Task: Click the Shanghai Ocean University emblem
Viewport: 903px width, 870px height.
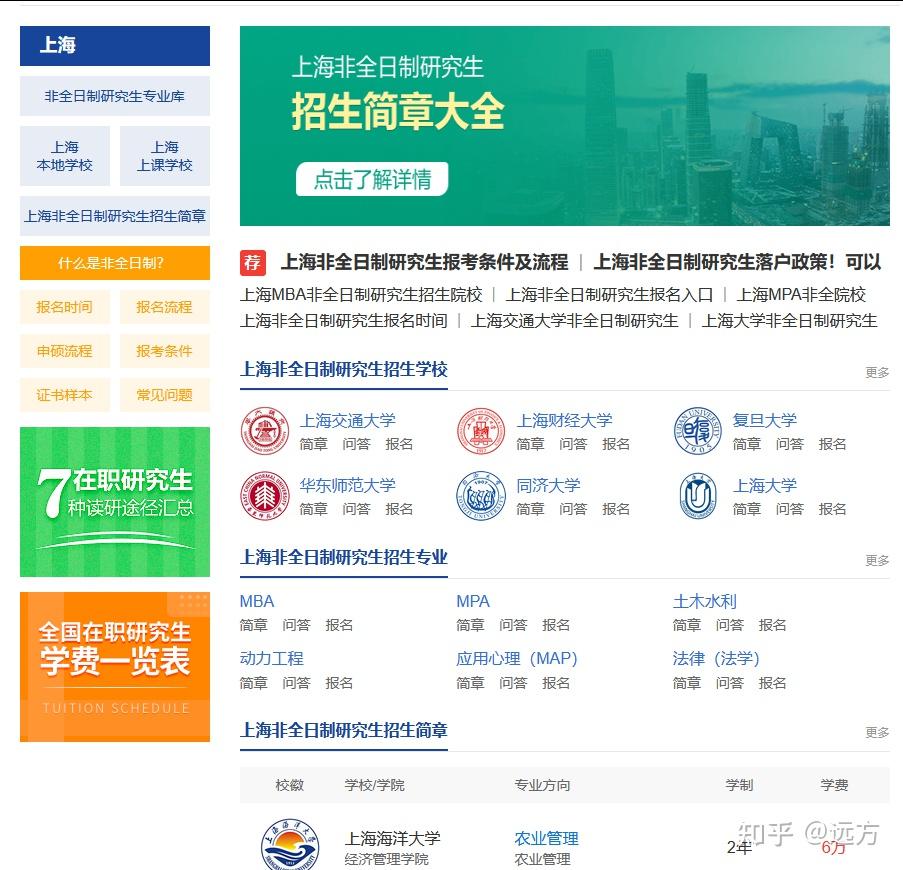Action: coord(290,845)
